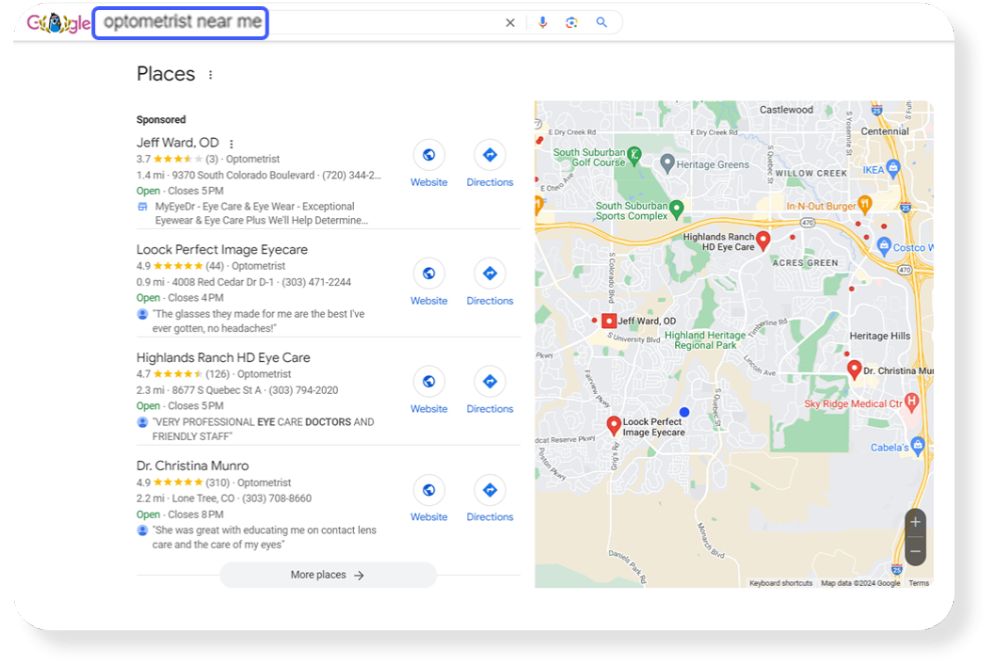Click the blue current location dot on map

point(684,412)
